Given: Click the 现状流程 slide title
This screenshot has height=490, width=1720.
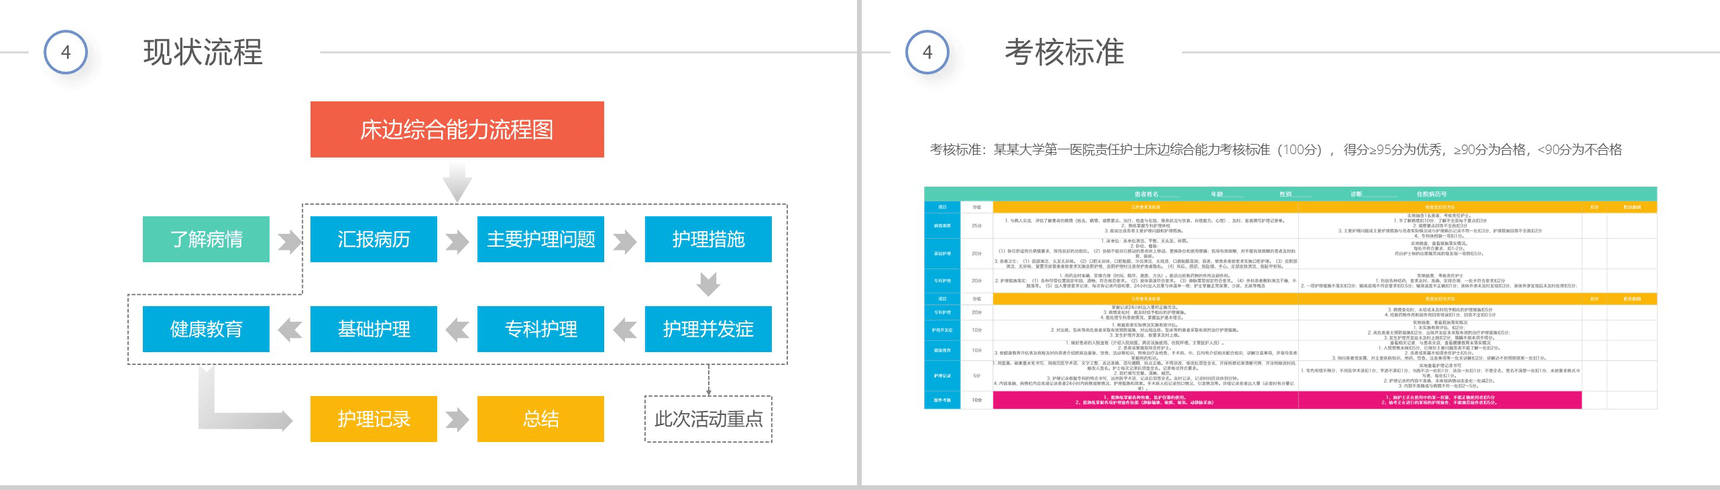Looking at the screenshot, I should click(x=203, y=52).
